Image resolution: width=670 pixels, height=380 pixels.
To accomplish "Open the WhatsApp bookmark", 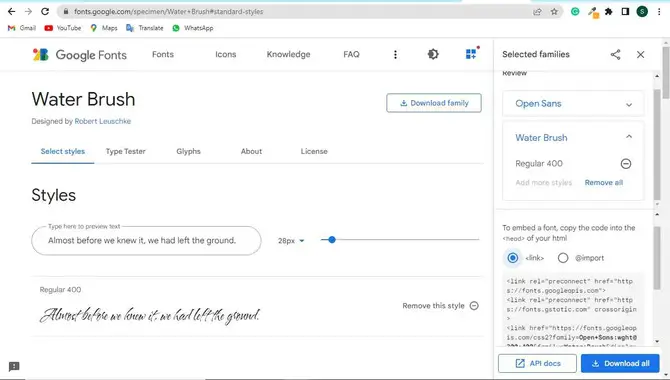I will coord(193,28).
